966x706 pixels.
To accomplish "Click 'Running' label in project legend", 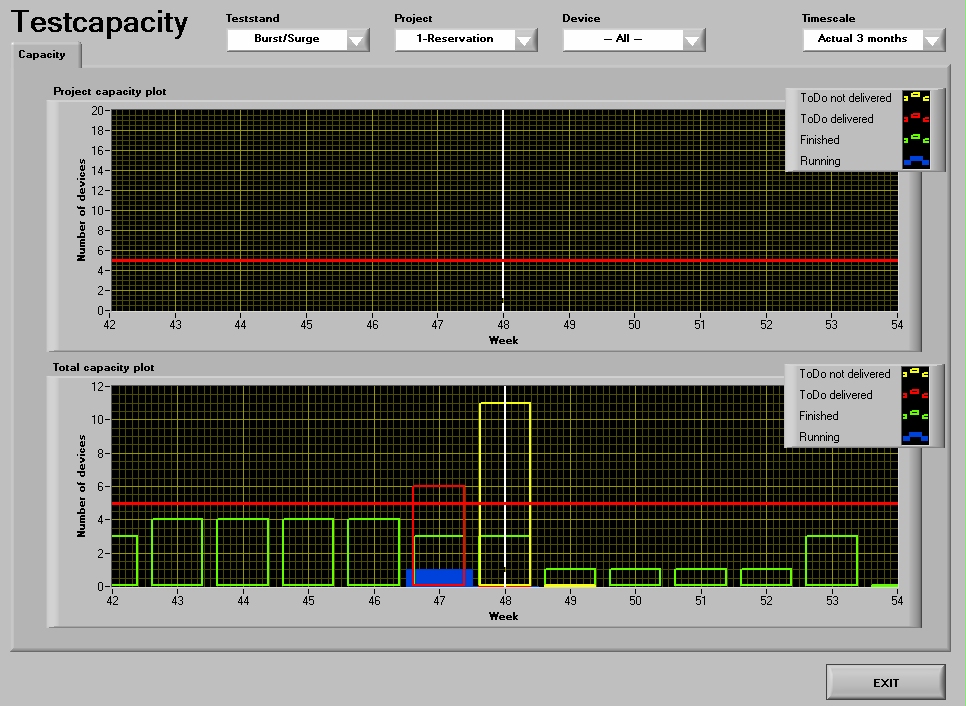I will [x=820, y=161].
